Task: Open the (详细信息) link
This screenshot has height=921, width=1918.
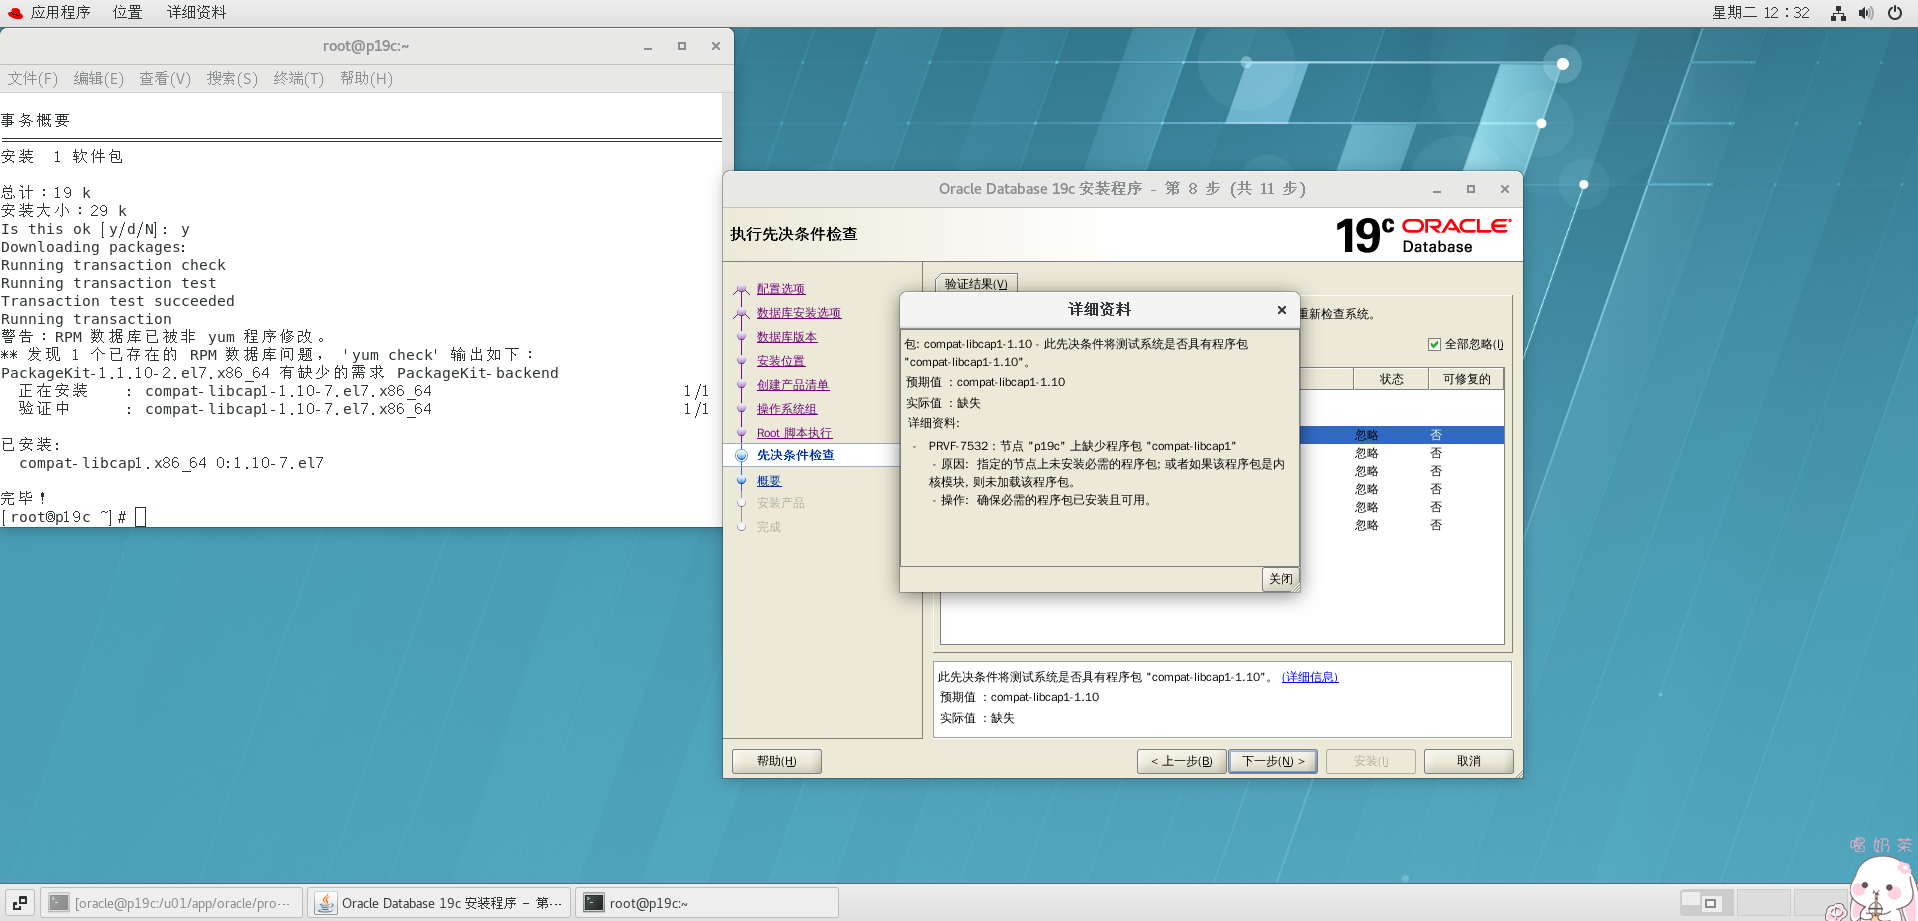Action: 1310,677
